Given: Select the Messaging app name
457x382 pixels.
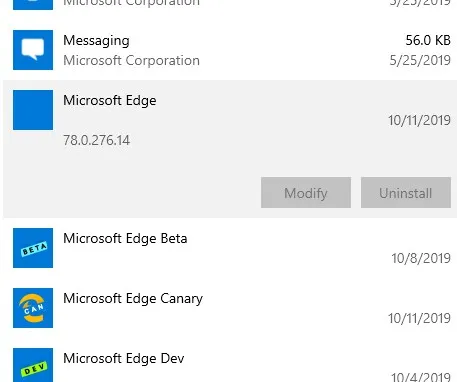Looking at the screenshot, I should [96, 41].
